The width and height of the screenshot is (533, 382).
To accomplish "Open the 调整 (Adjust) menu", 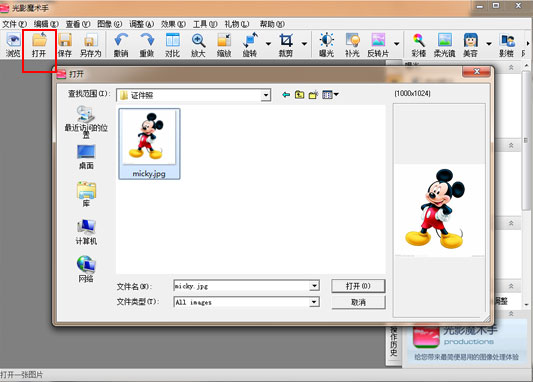I will [141, 24].
